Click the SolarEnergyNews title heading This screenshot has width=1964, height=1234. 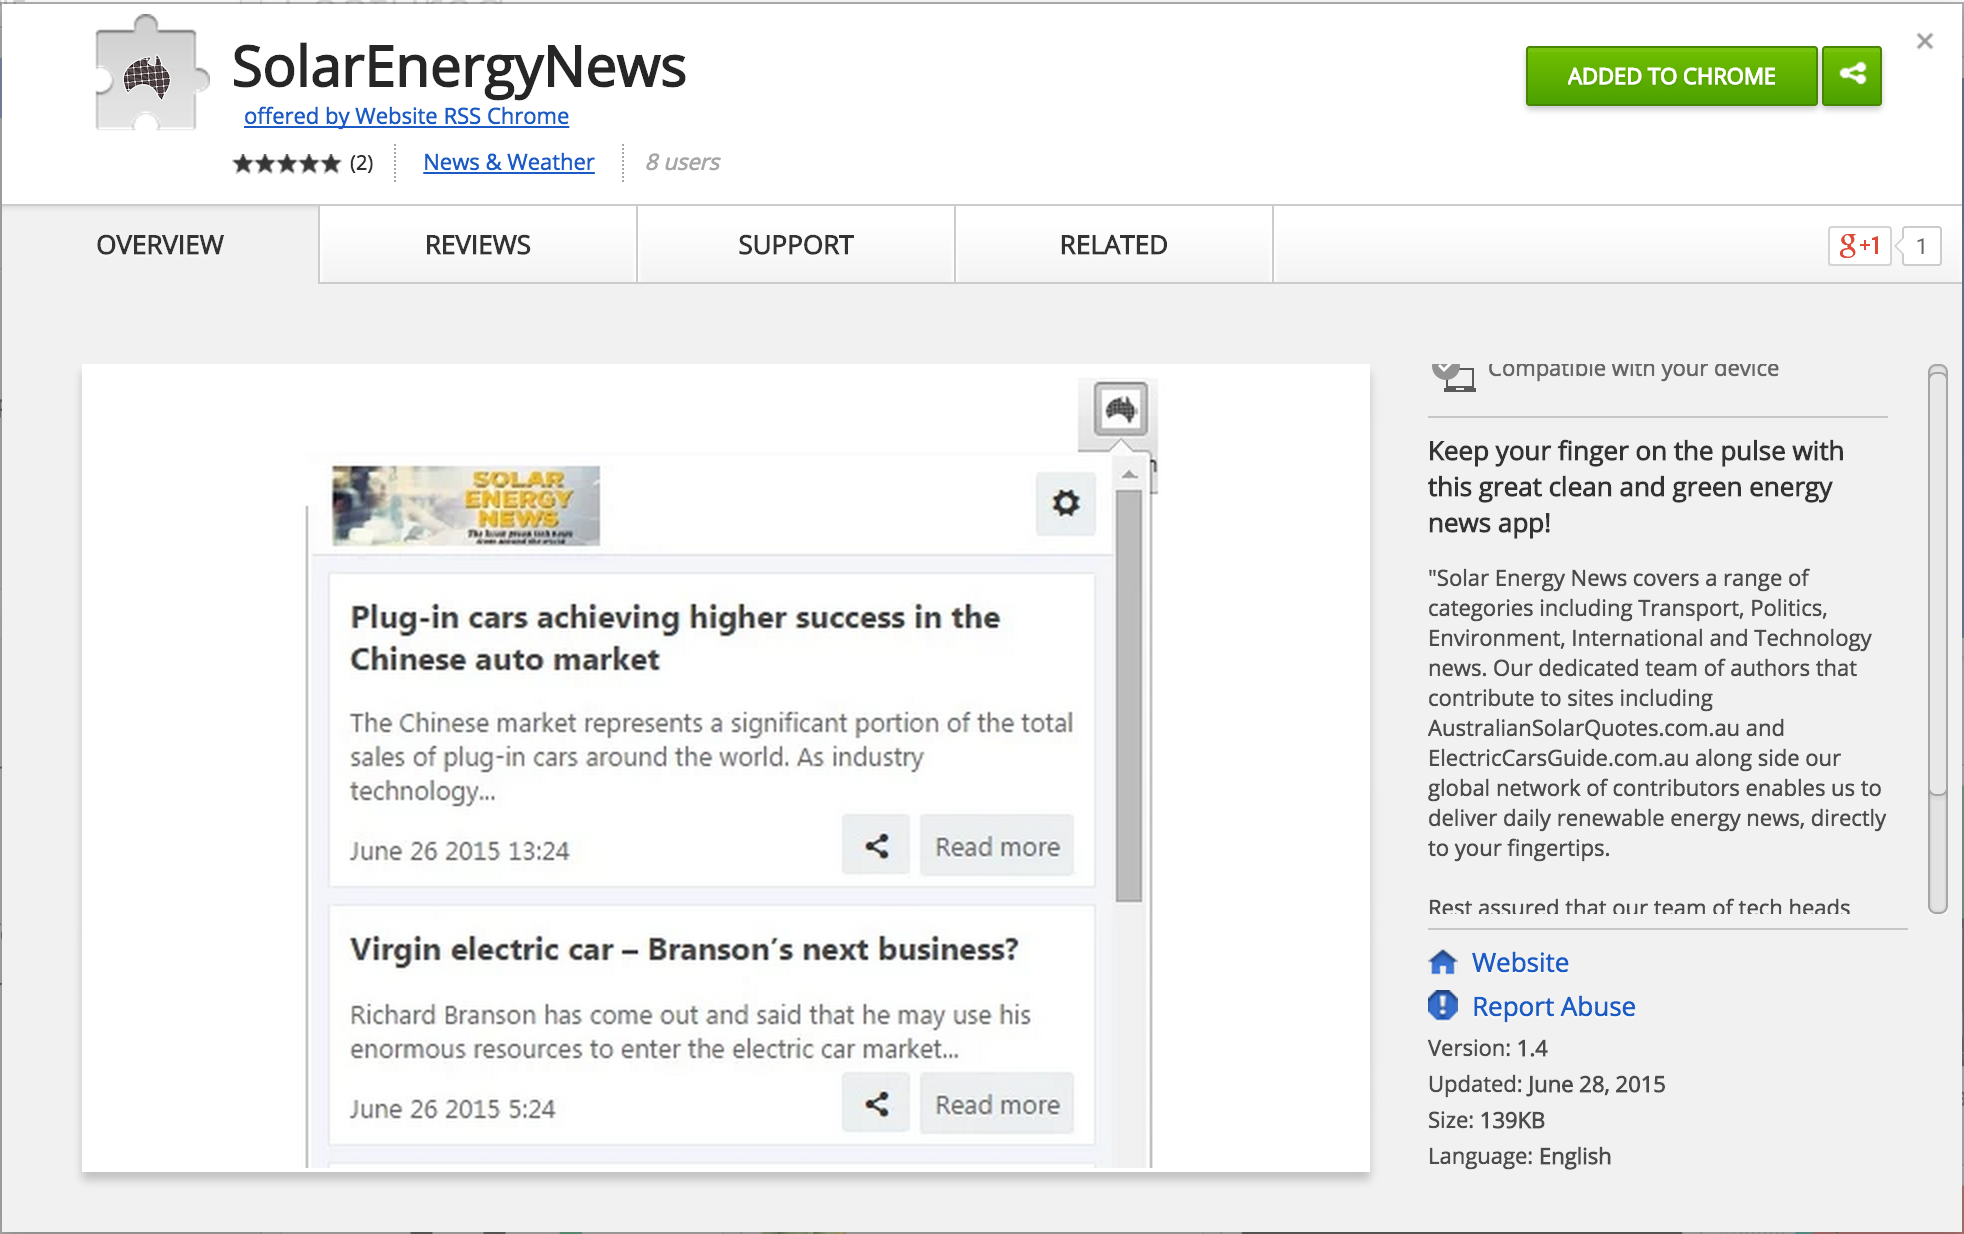(459, 67)
